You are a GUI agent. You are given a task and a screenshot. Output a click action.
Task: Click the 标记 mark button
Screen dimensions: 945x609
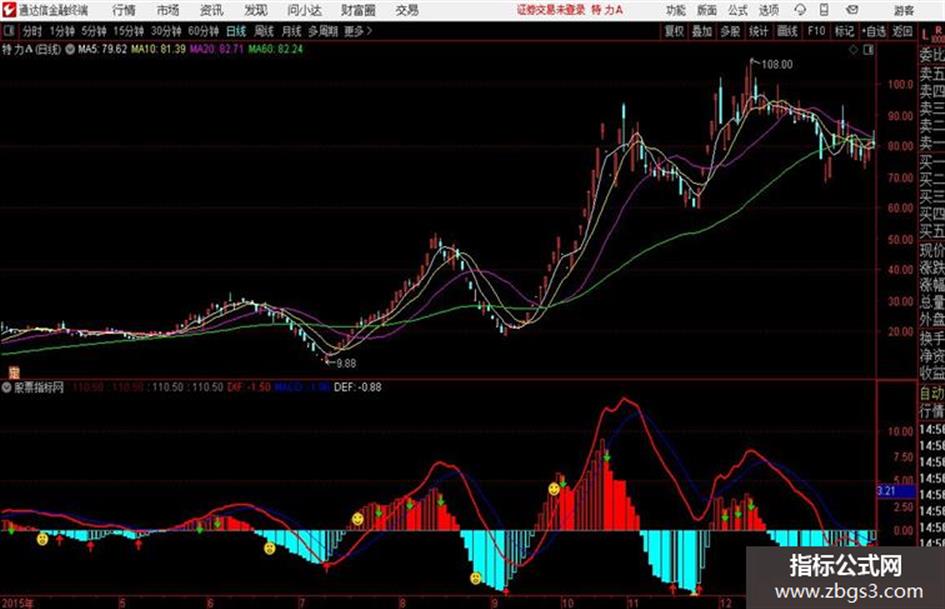click(x=844, y=31)
